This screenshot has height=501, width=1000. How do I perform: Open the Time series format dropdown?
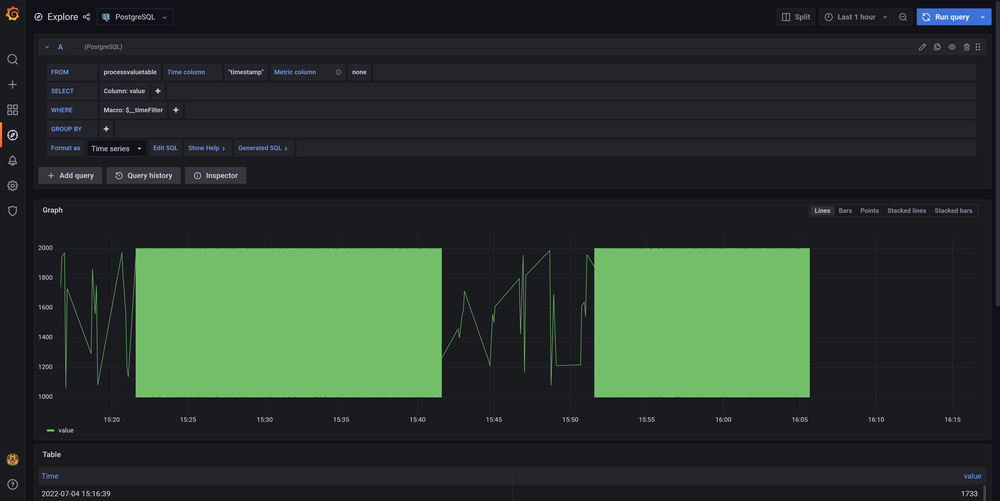pyautogui.click(x=116, y=148)
